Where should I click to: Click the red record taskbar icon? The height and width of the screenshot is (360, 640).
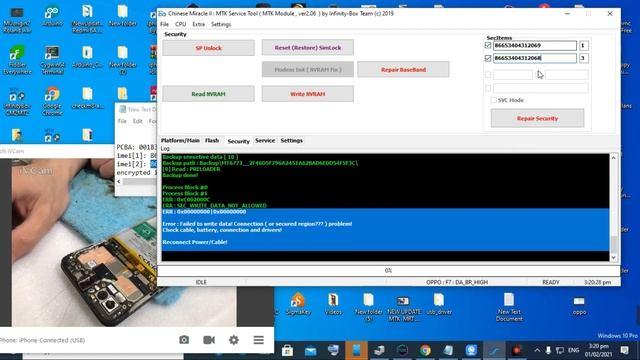click(x=517, y=350)
